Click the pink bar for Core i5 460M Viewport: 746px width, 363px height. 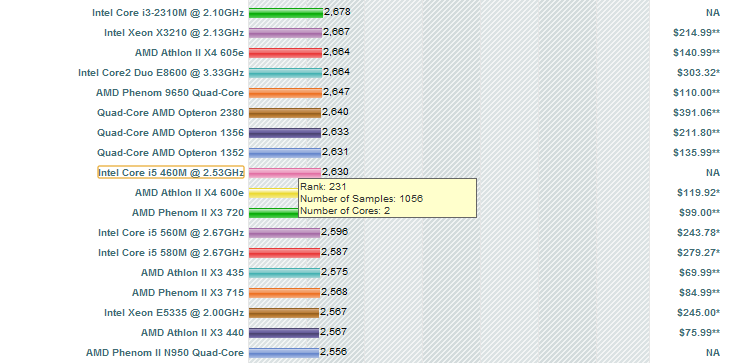285,173
